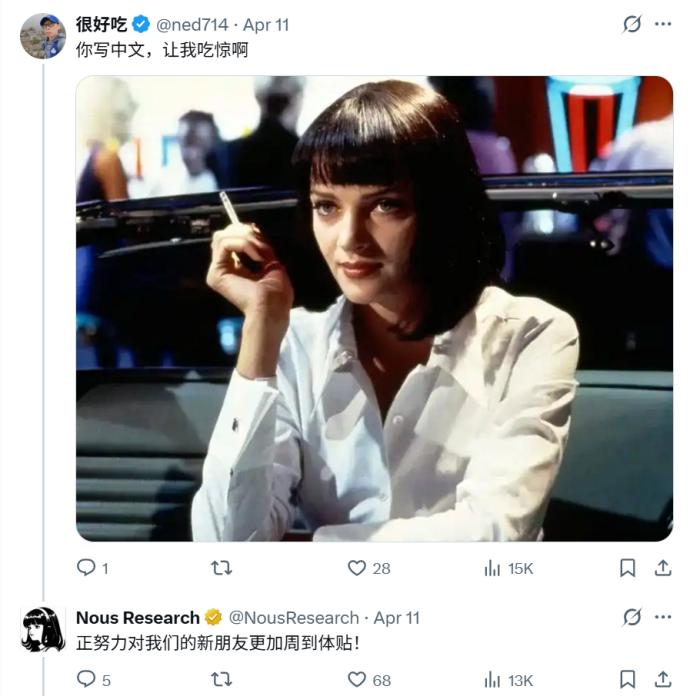Screen dimensions: 690x697
Task: Reply to the 很好吃 tweet
Action: click(x=87, y=568)
